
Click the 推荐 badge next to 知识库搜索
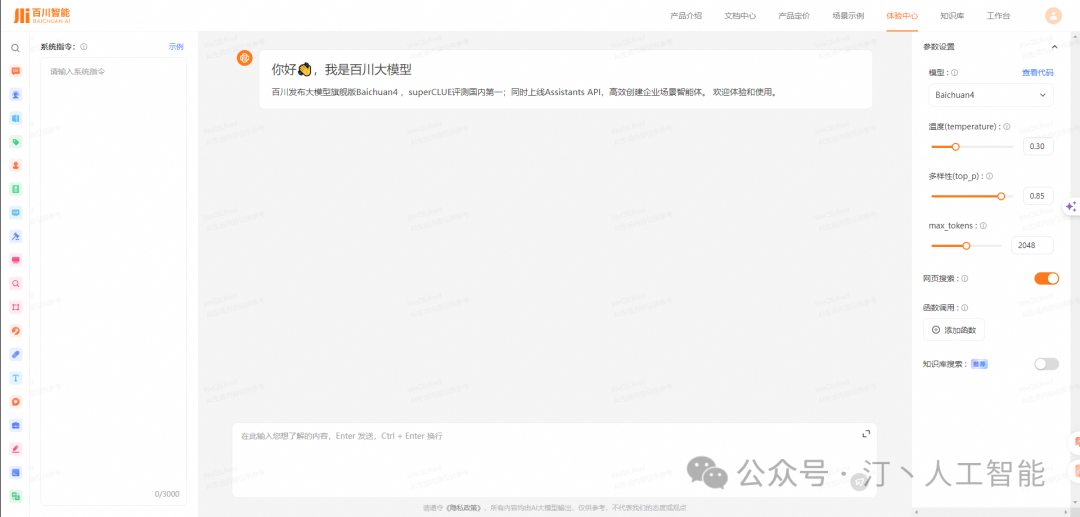[x=979, y=363]
